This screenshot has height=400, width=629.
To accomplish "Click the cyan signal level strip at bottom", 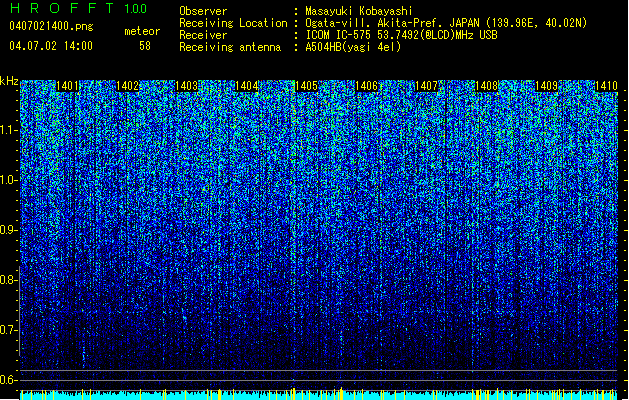I will (x=319, y=395).
